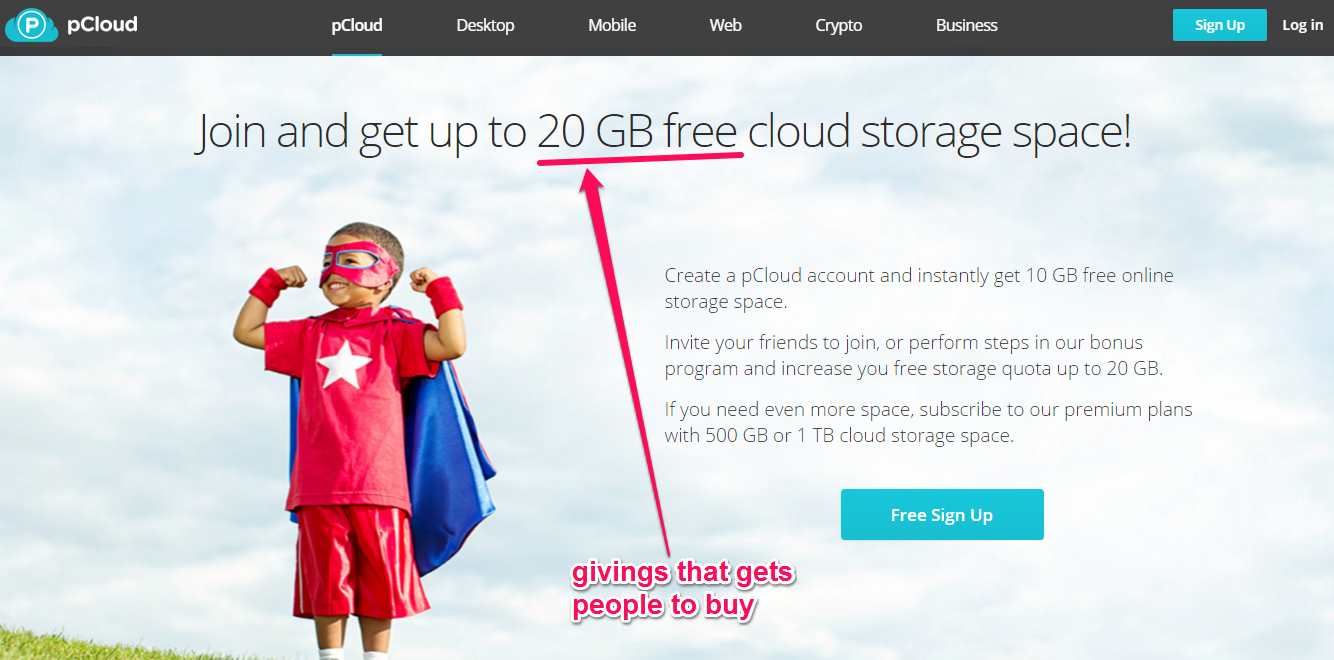Open the Crypto page from the top bar
Image resolution: width=1334 pixels, height=660 pixels.
tap(839, 25)
